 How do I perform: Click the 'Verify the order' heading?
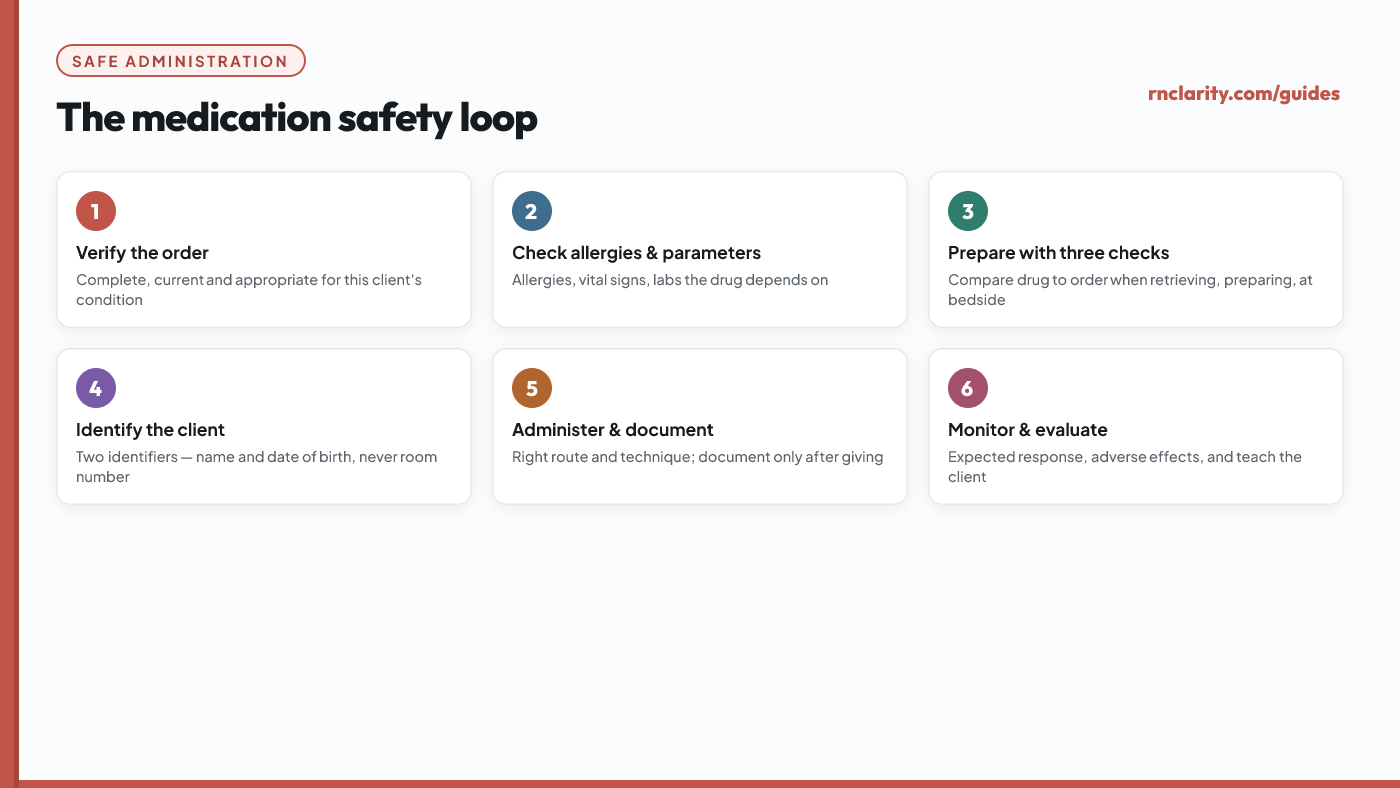142,253
